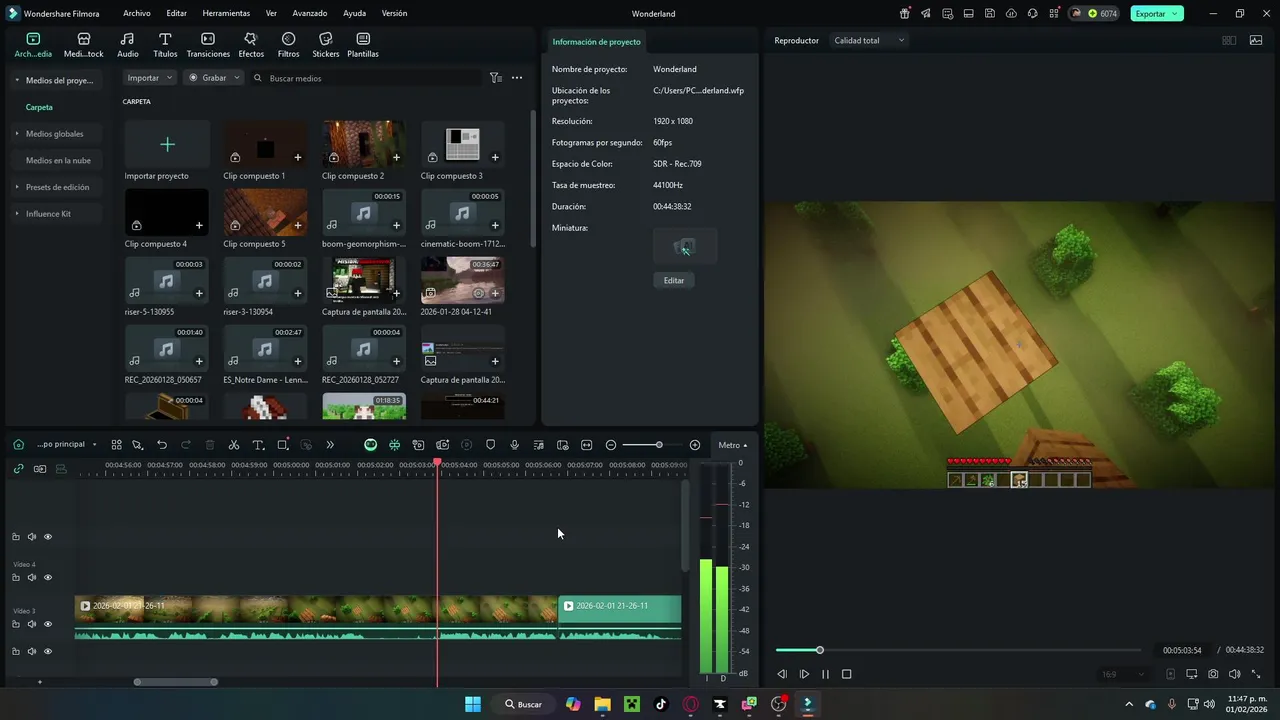Screen dimensions: 1280x720
Task: Mute the Video 4 track
Action: pos(31,577)
